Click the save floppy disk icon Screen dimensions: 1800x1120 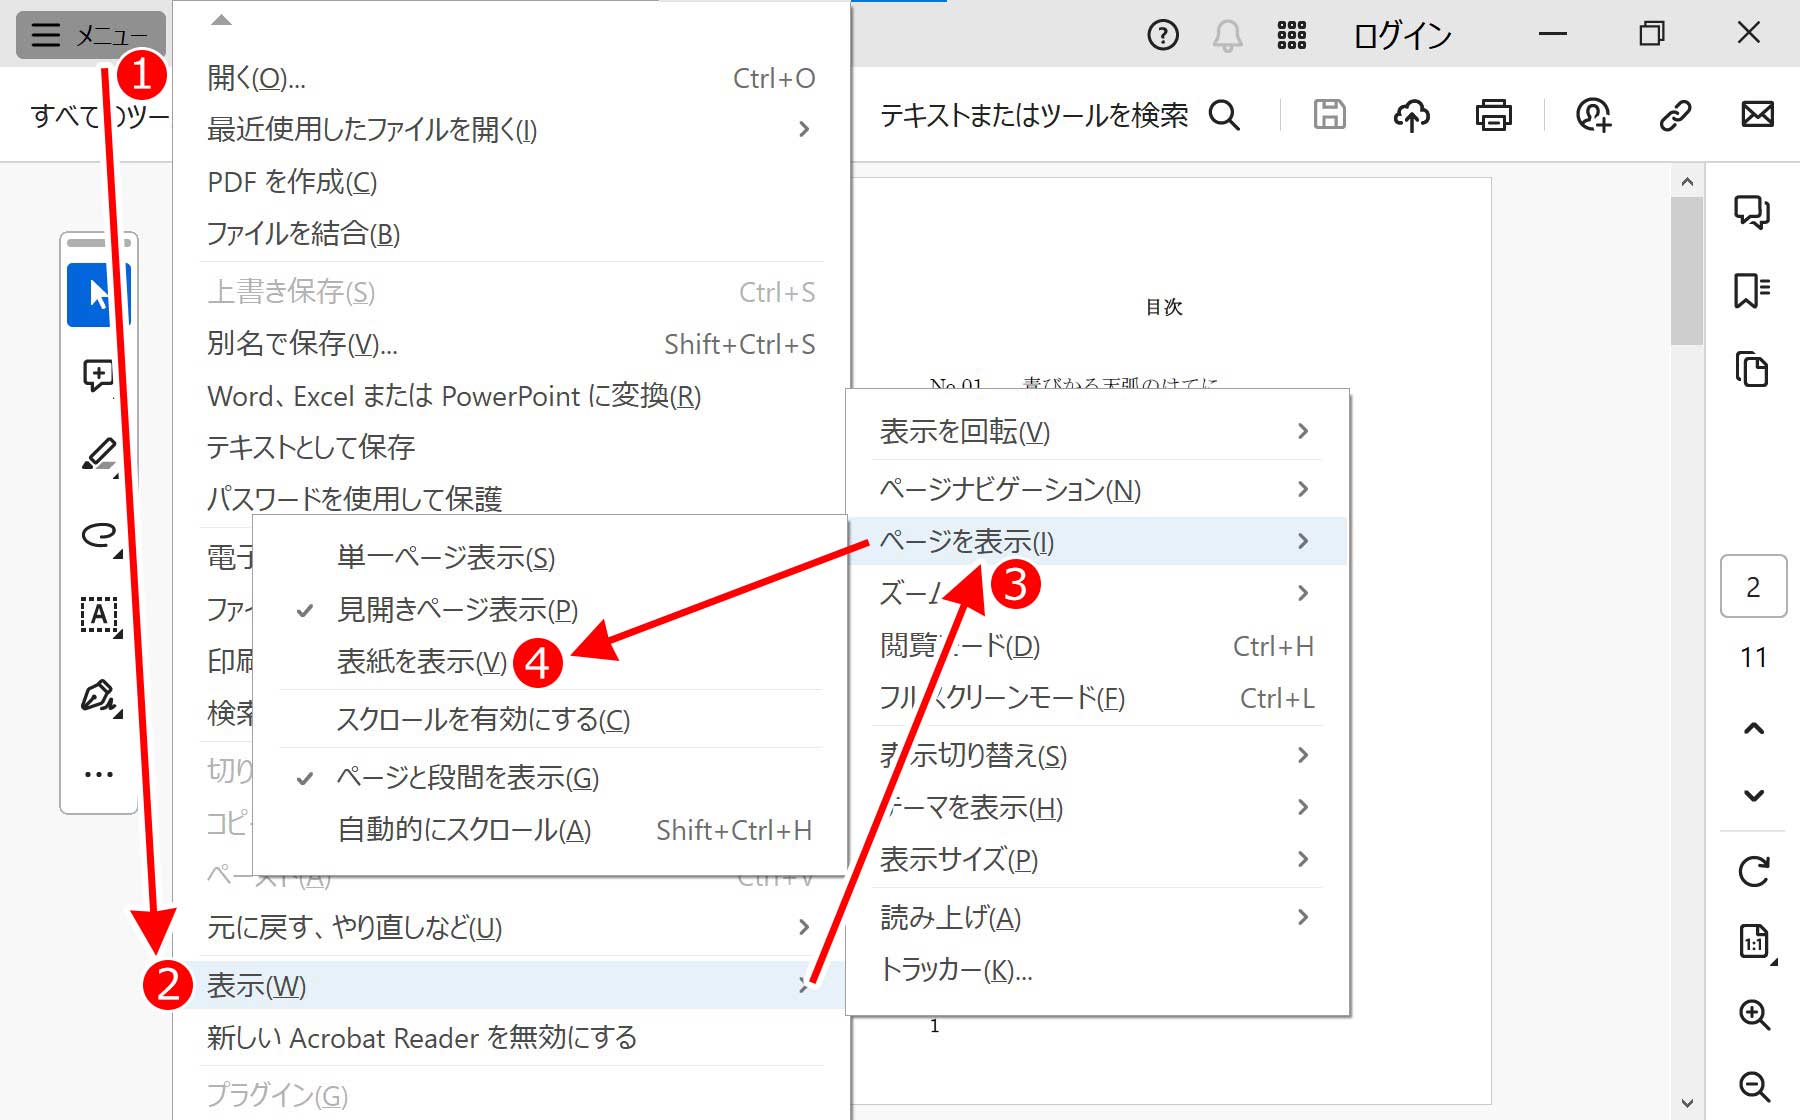tap(1329, 115)
